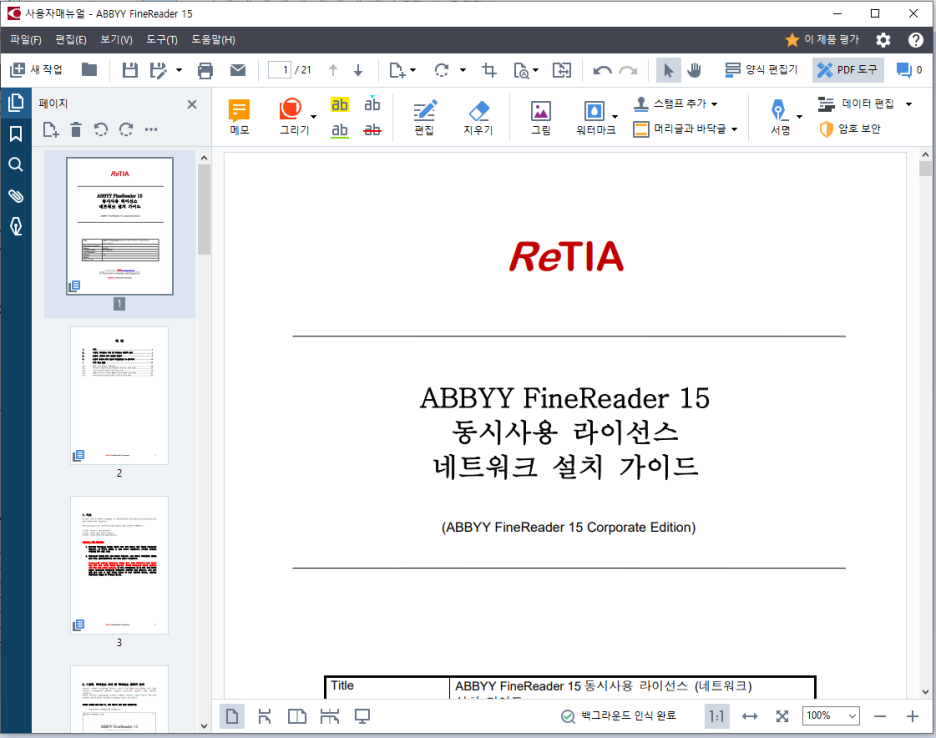The image size is (936, 738).
Task: Open the Edit (편집) menu
Action: pos(71,39)
